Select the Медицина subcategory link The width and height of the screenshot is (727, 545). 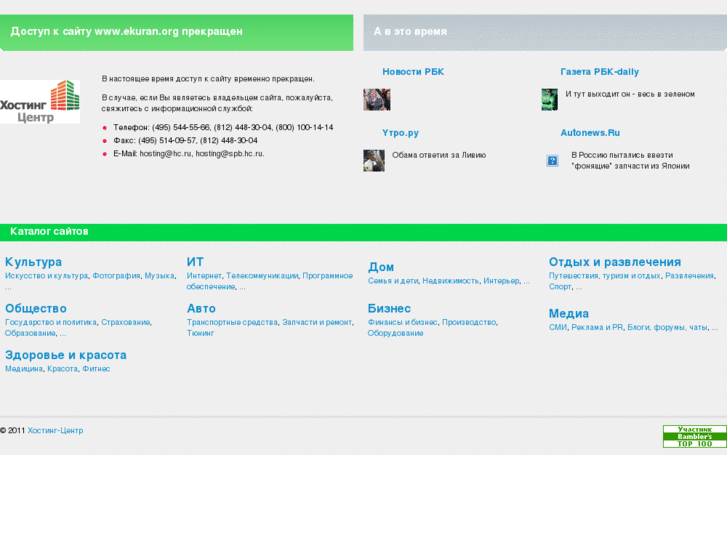(24, 369)
